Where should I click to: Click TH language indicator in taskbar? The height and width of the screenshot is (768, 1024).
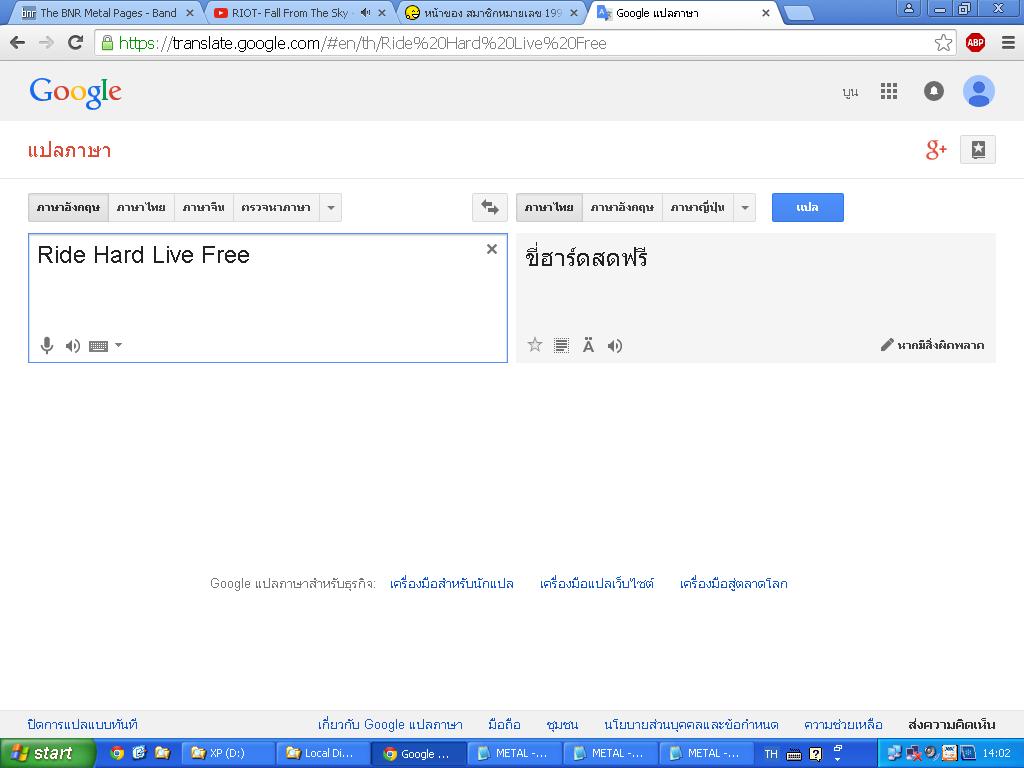click(771, 754)
